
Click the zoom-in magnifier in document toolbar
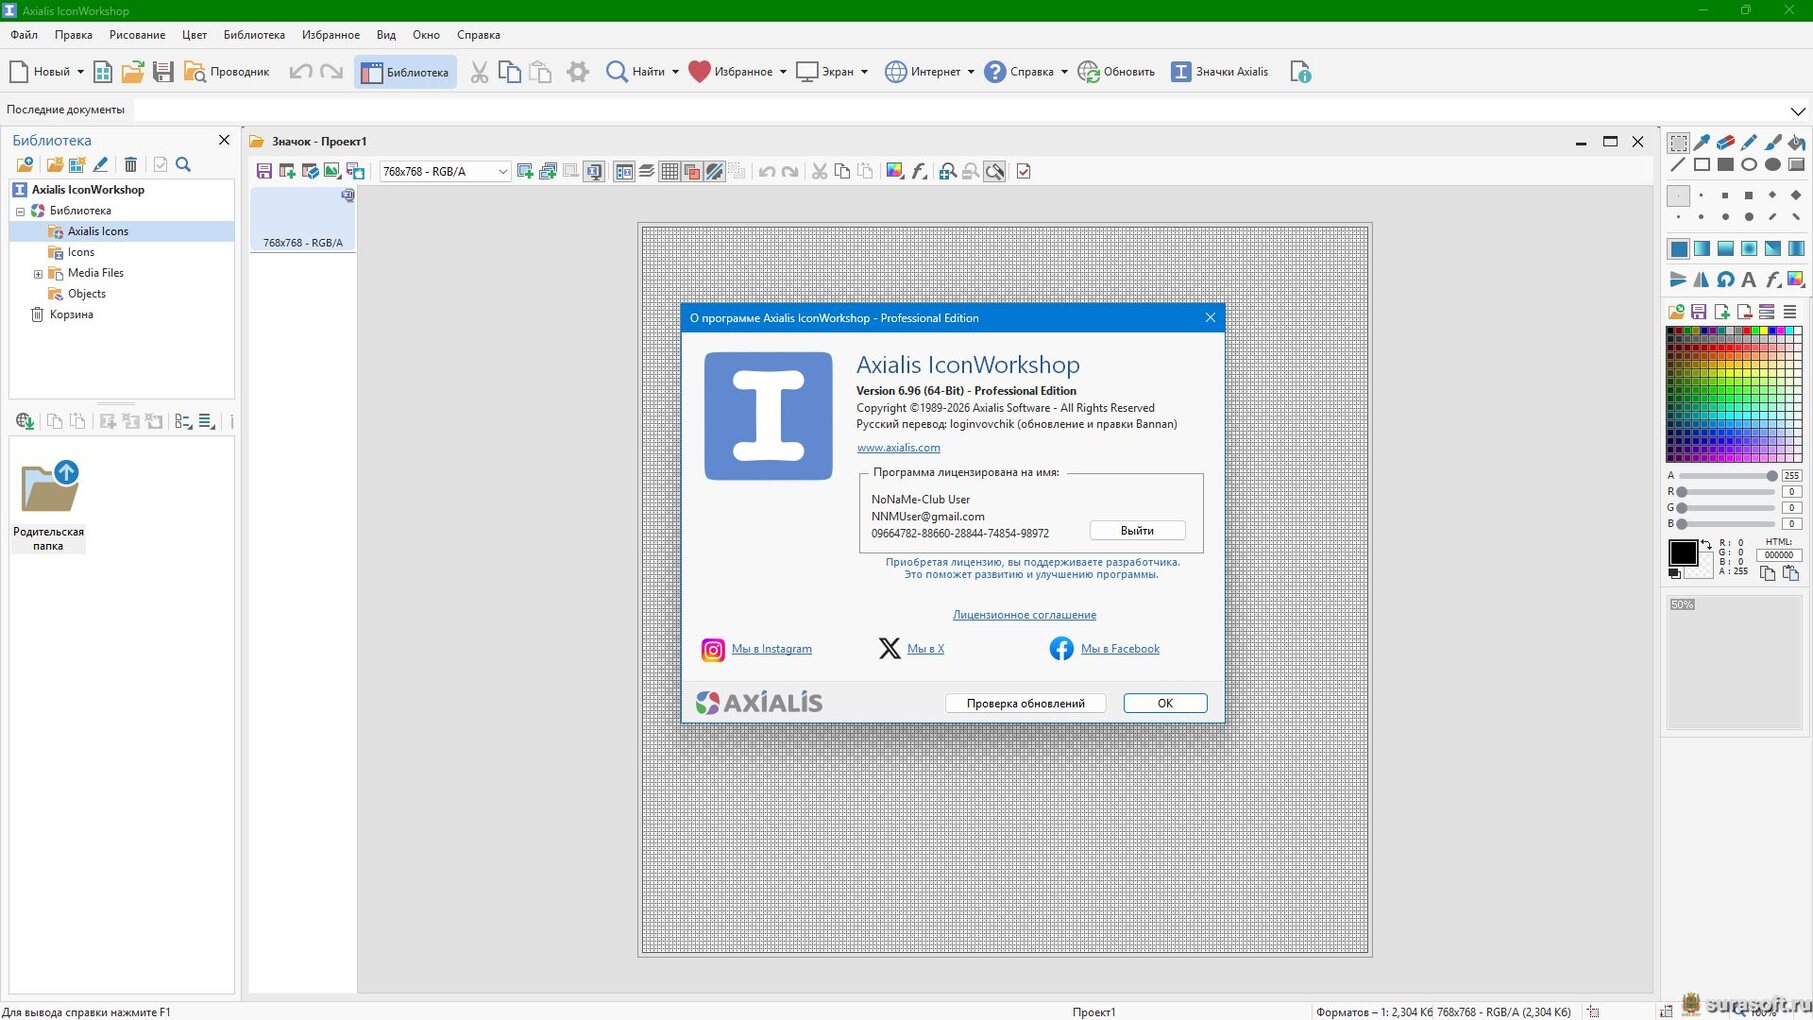[x=947, y=172]
